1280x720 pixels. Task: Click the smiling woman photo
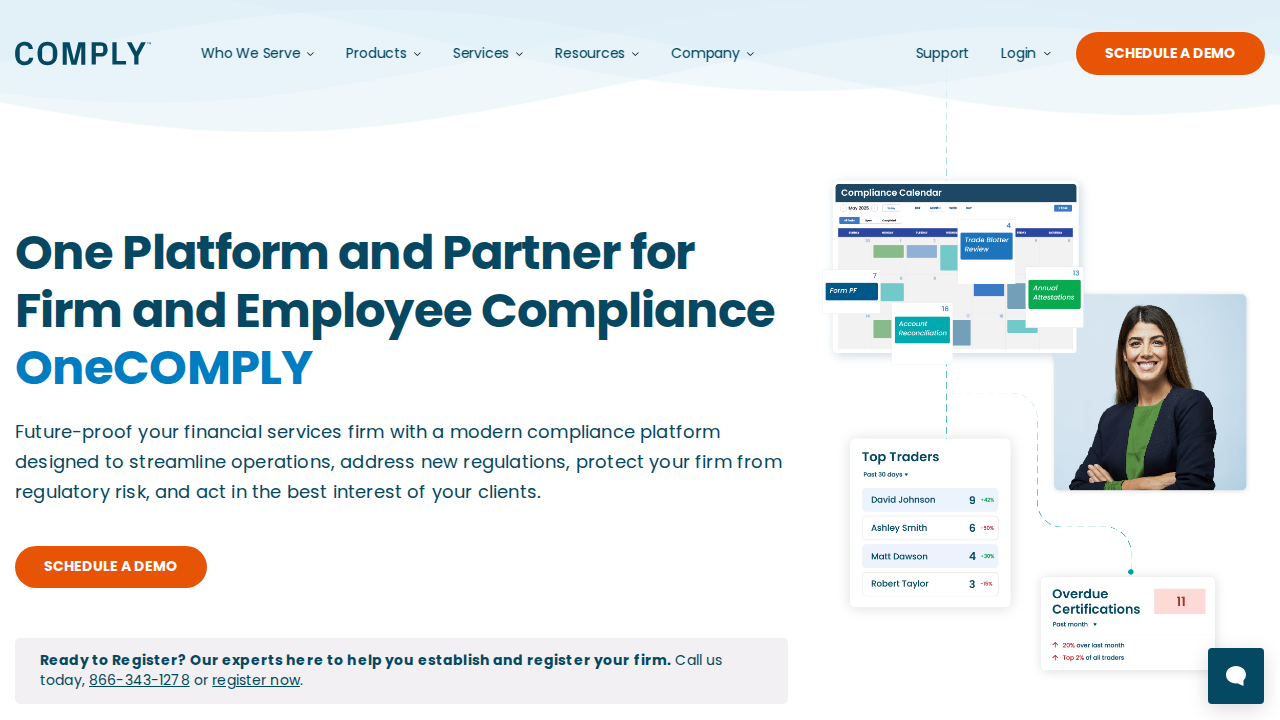pyautogui.click(x=1150, y=392)
